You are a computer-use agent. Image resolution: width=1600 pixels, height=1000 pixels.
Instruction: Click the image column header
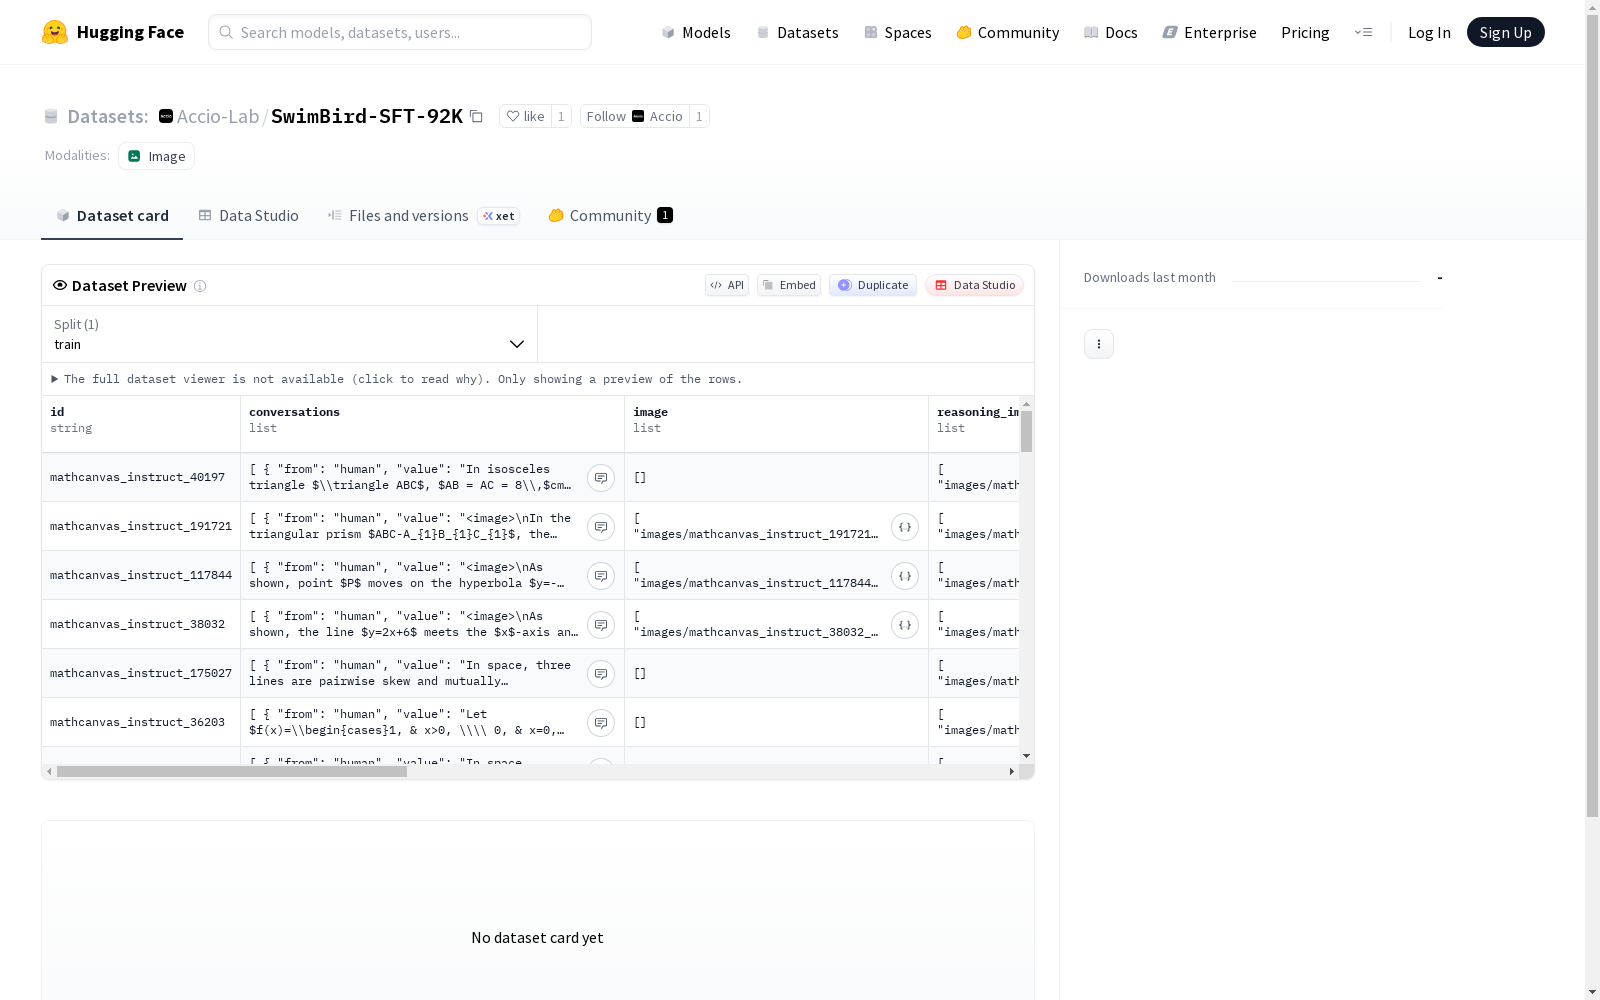tap(776, 424)
